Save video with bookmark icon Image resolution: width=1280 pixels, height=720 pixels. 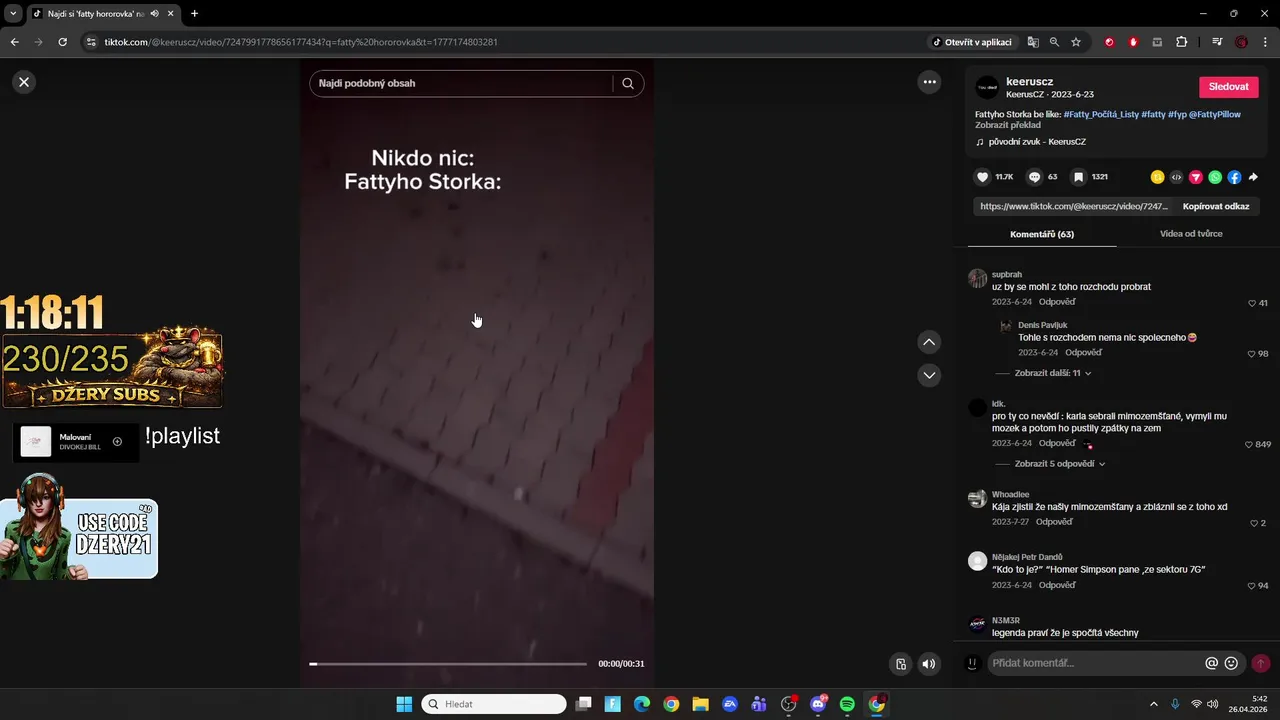(x=1078, y=177)
